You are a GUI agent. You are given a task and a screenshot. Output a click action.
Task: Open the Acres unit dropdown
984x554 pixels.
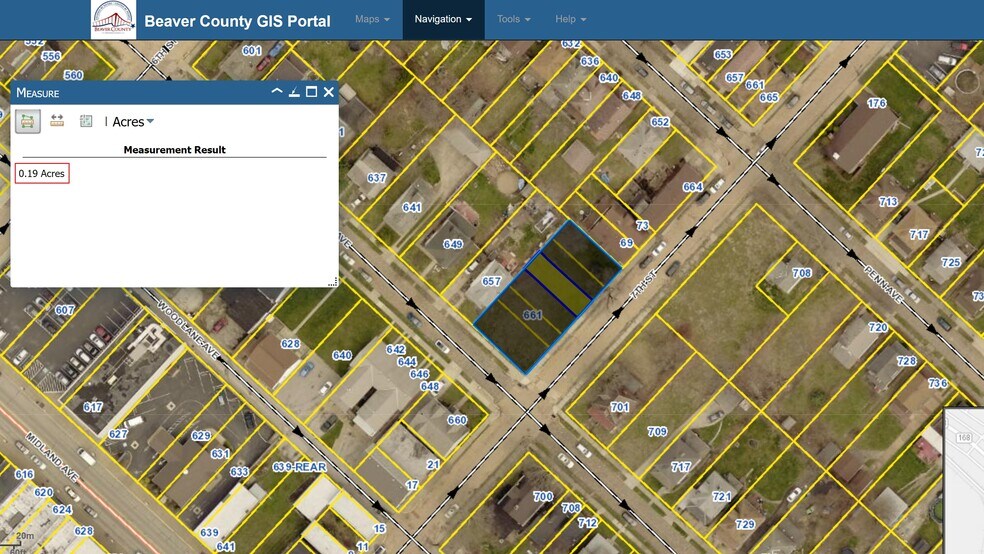(134, 122)
